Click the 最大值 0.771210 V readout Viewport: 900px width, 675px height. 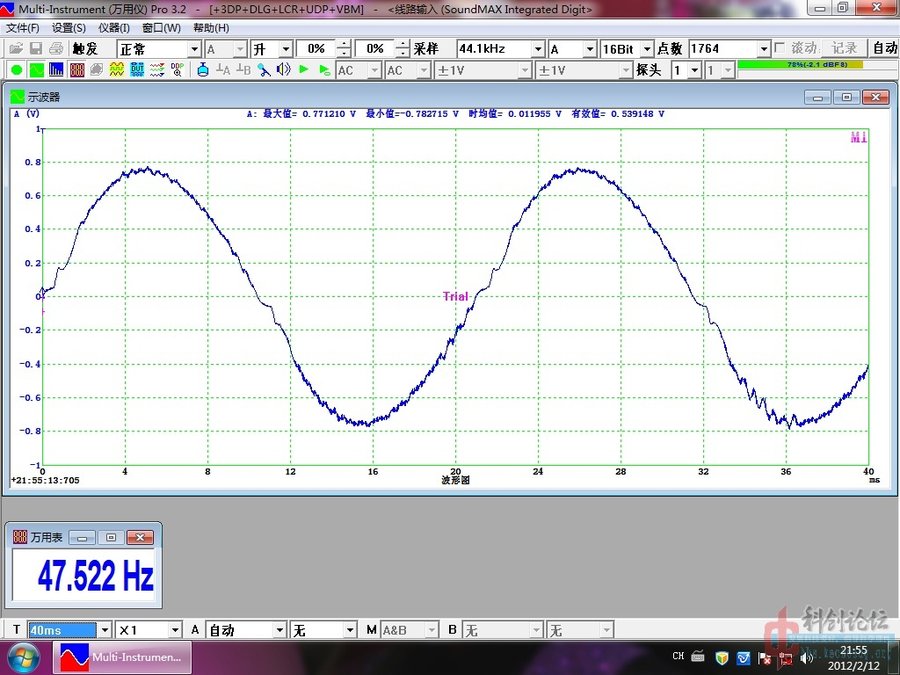click(x=309, y=114)
